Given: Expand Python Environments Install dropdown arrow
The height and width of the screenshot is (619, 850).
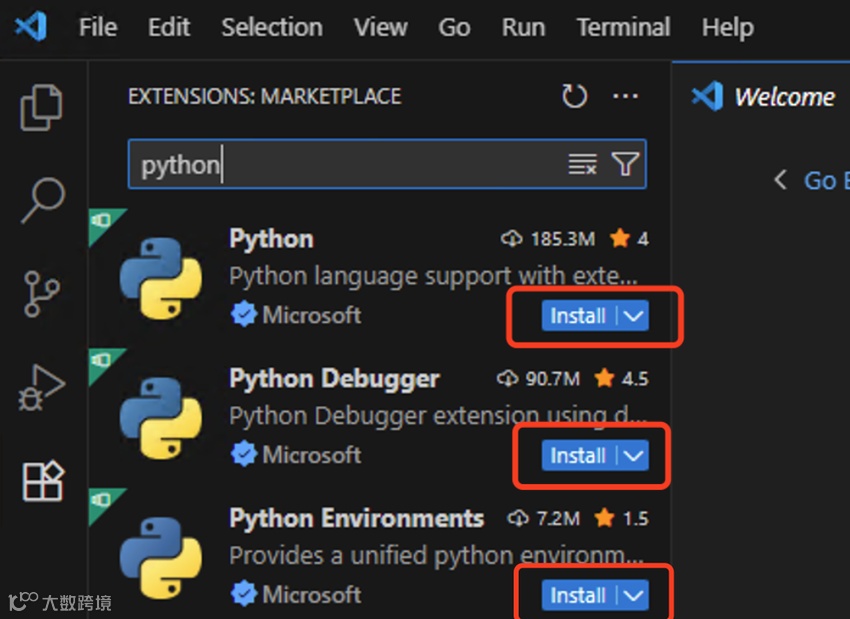Looking at the screenshot, I should [x=634, y=596].
